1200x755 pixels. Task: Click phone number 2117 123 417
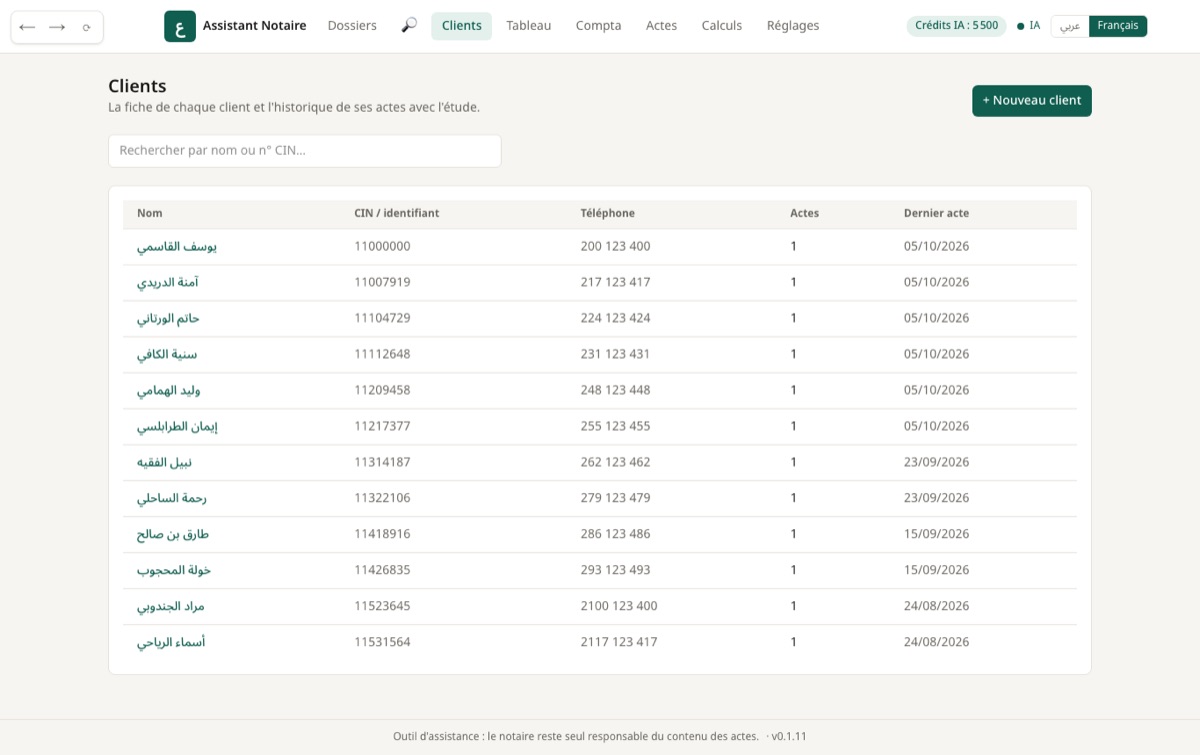[x=619, y=642]
